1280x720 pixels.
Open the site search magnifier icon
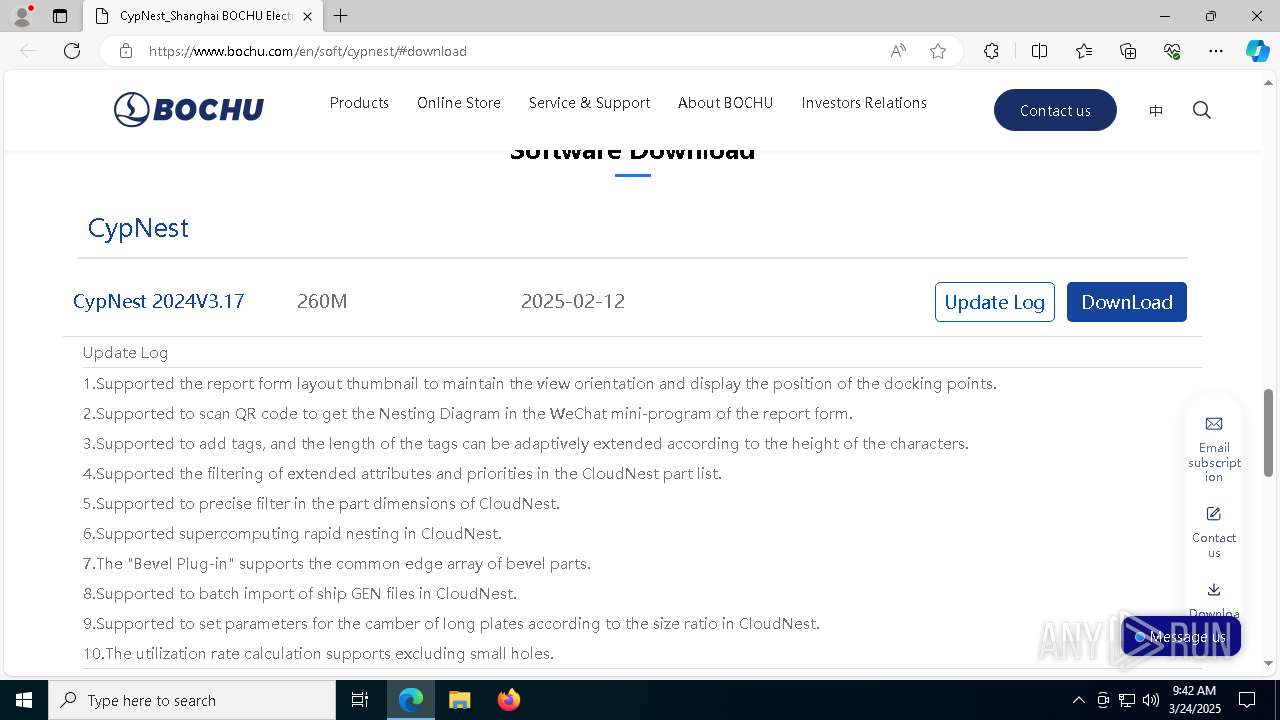1202,110
